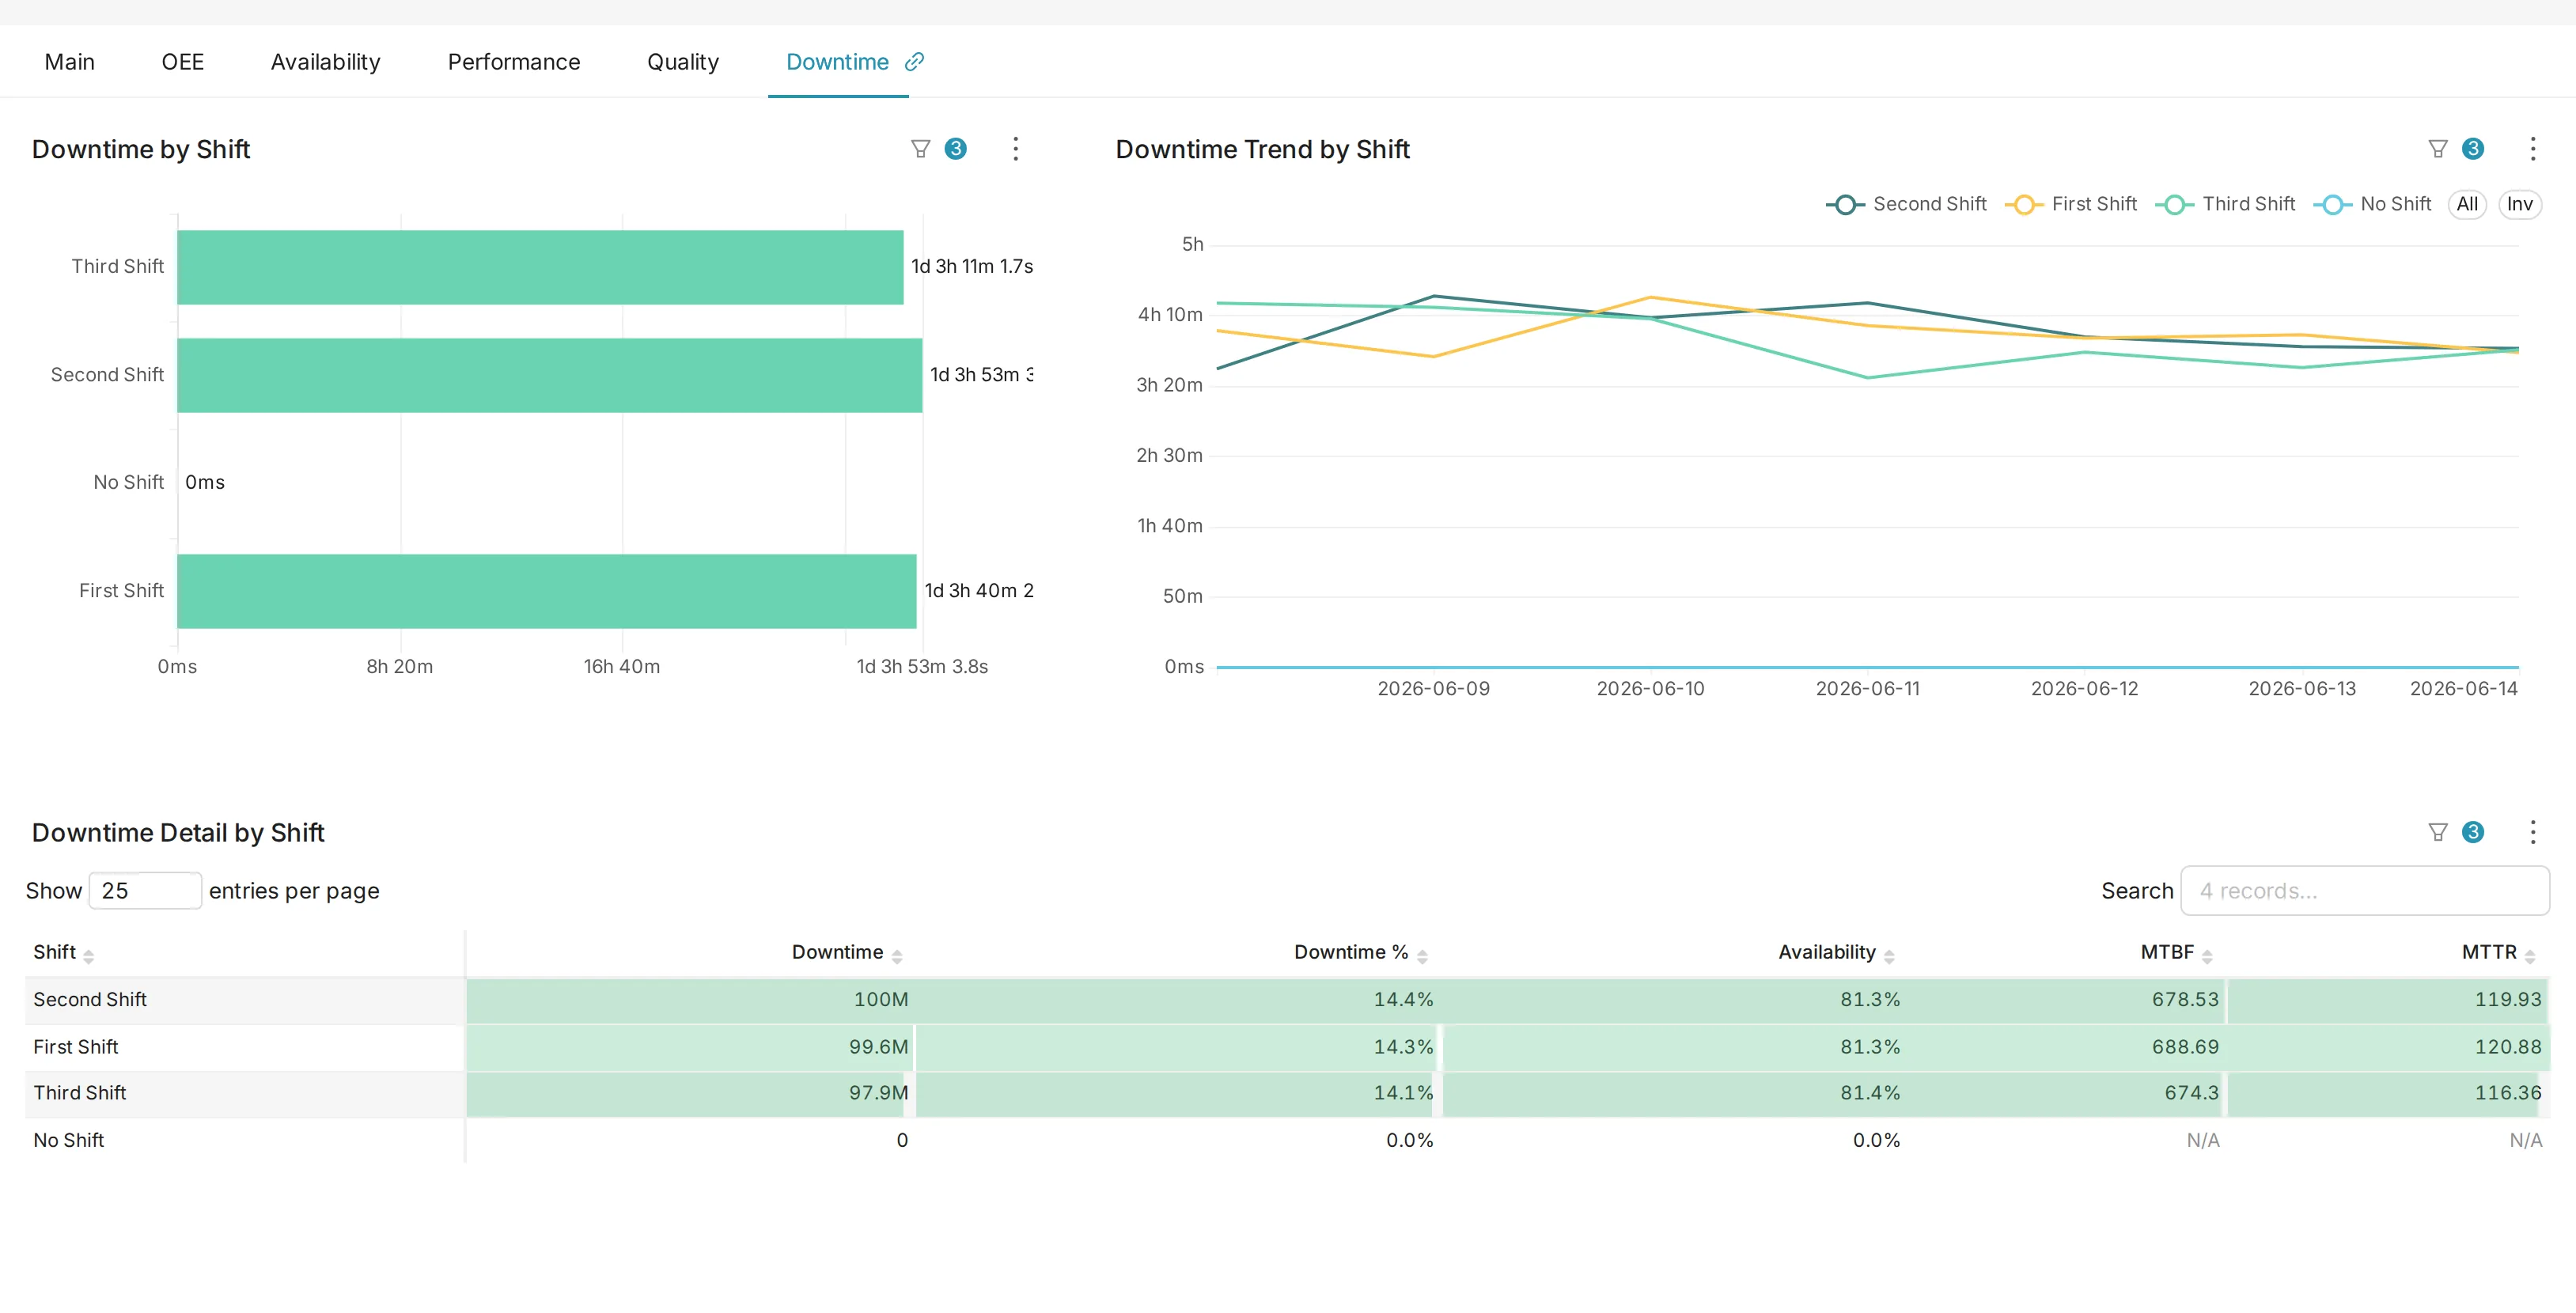
Task: Toggle First Shift series in legend
Action: tap(2071, 204)
